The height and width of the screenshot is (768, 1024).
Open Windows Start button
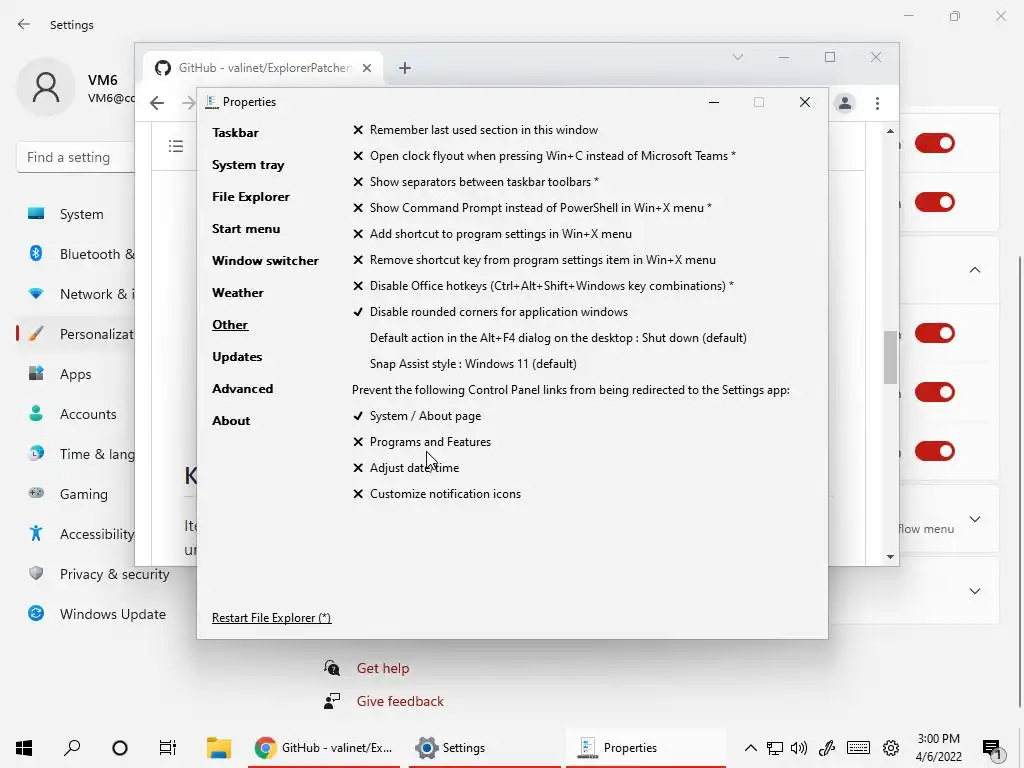24,748
